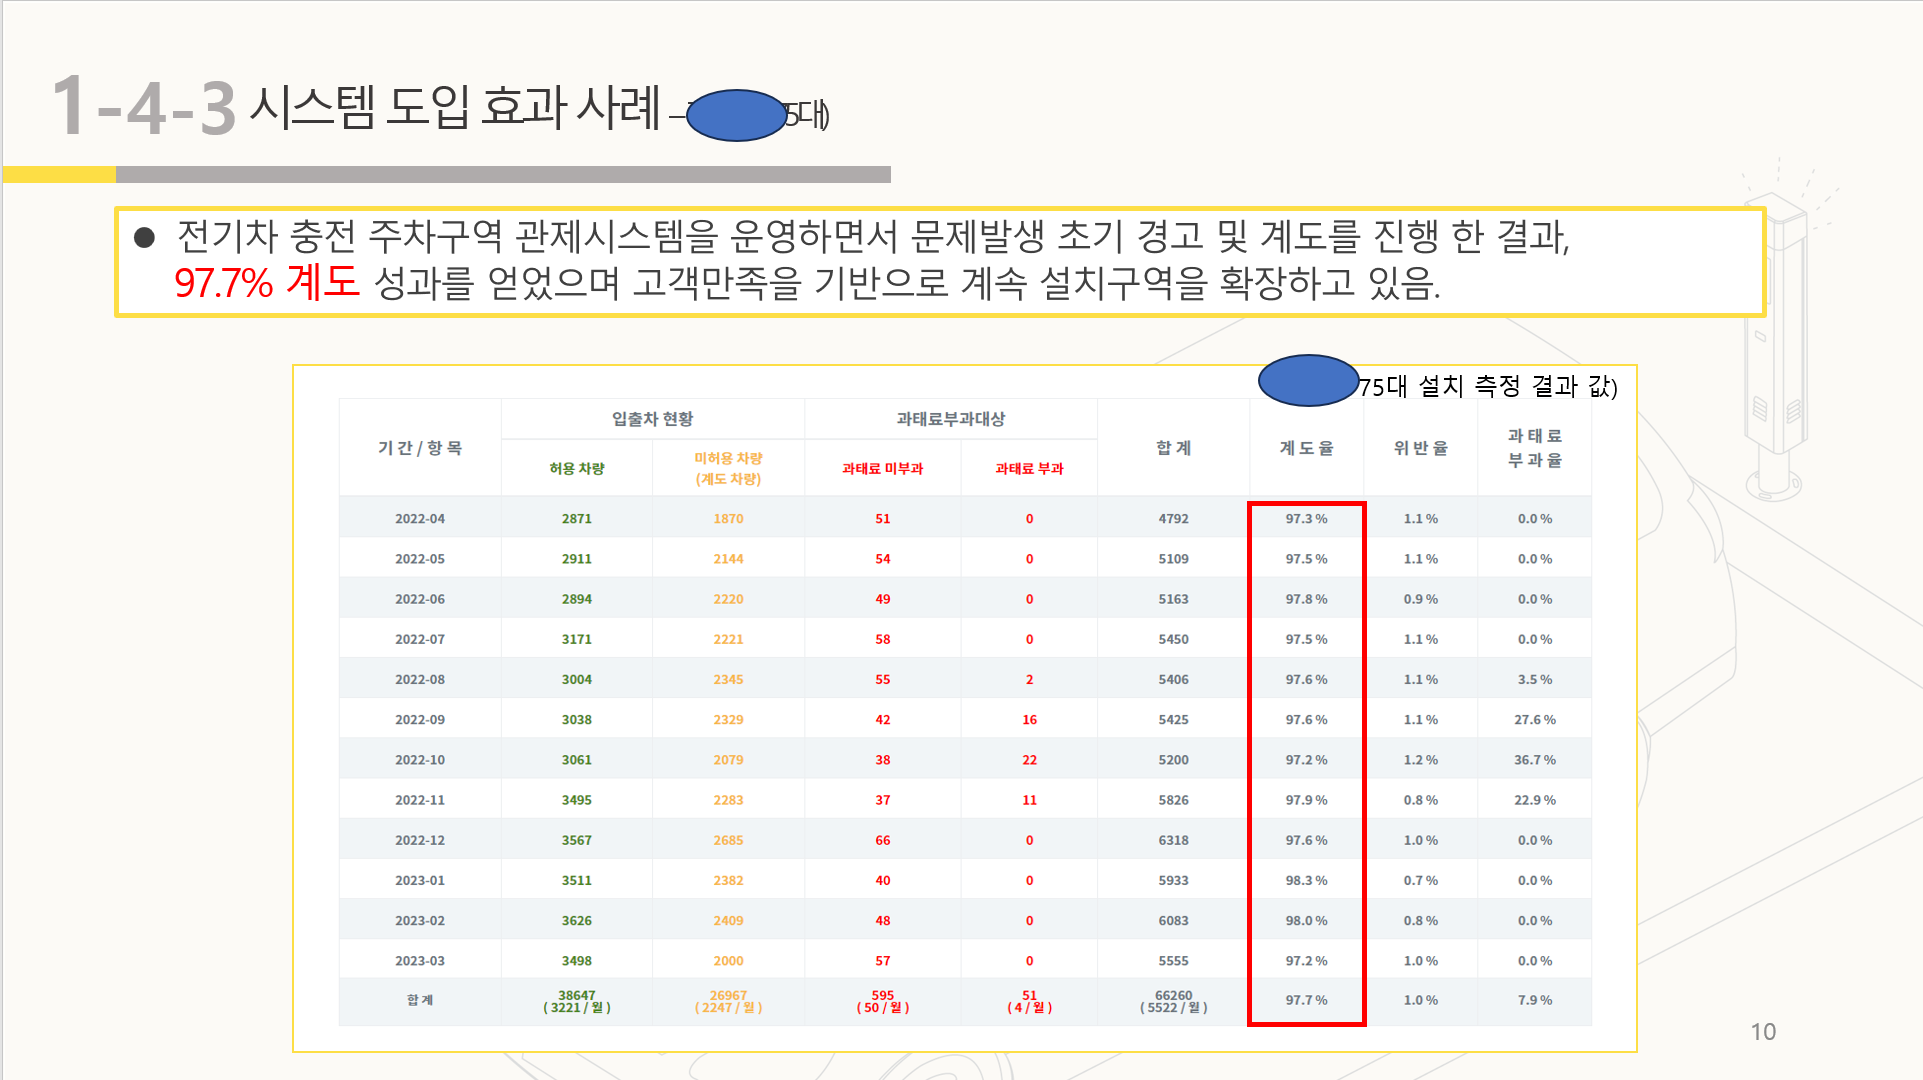Select the '허용 차량' column header
The image size is (1923, 1080).
[577, 468]
